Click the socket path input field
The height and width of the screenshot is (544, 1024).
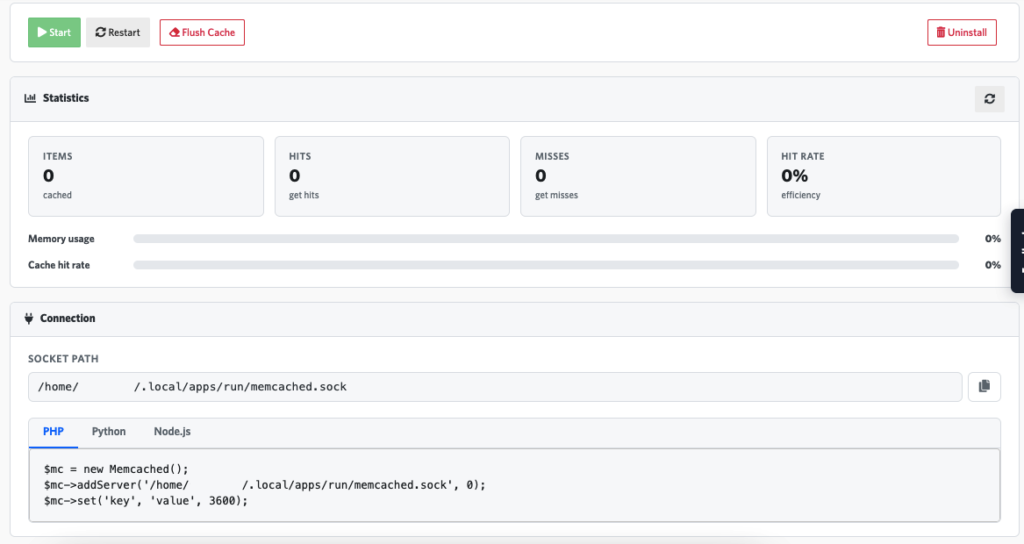tap(495, 387)
